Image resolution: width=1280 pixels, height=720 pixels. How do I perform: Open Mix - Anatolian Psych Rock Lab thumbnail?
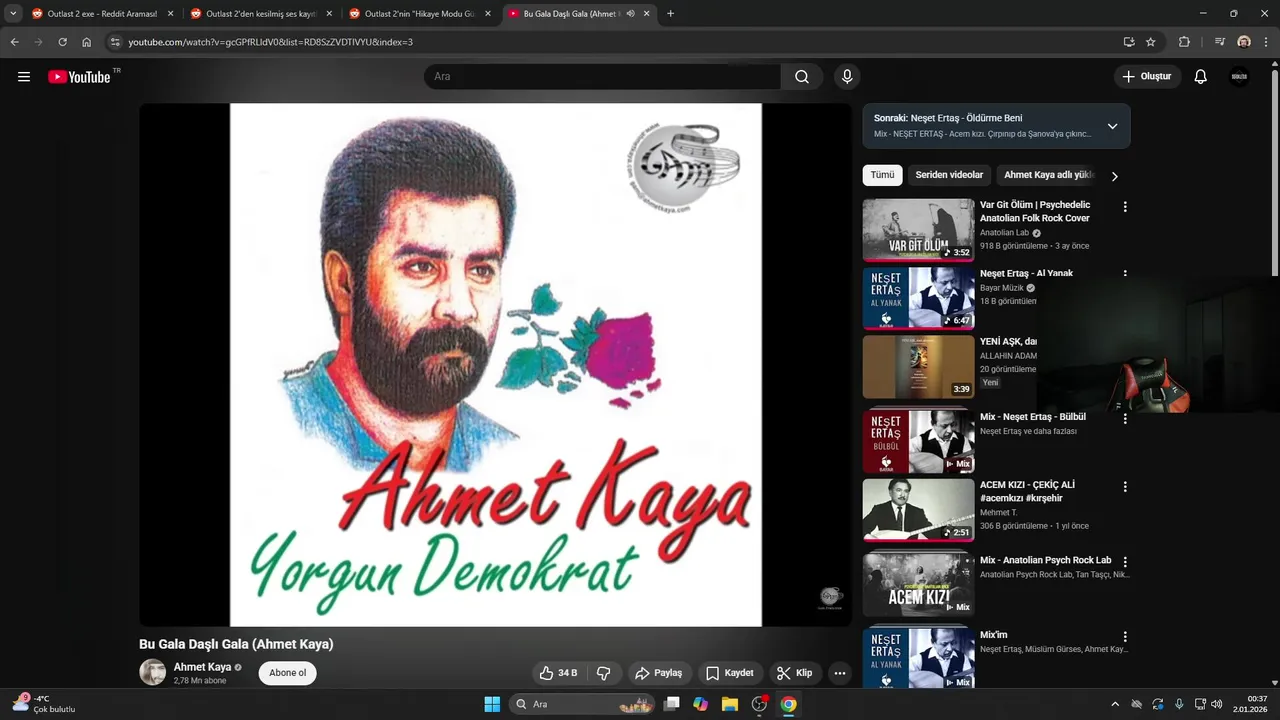(x=918, y=585)
